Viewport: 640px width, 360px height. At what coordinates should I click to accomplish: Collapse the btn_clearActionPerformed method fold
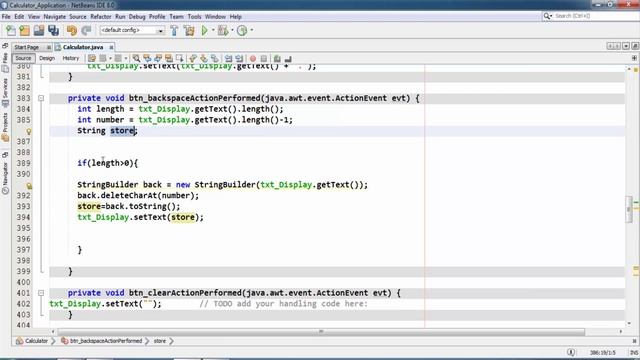41,293
